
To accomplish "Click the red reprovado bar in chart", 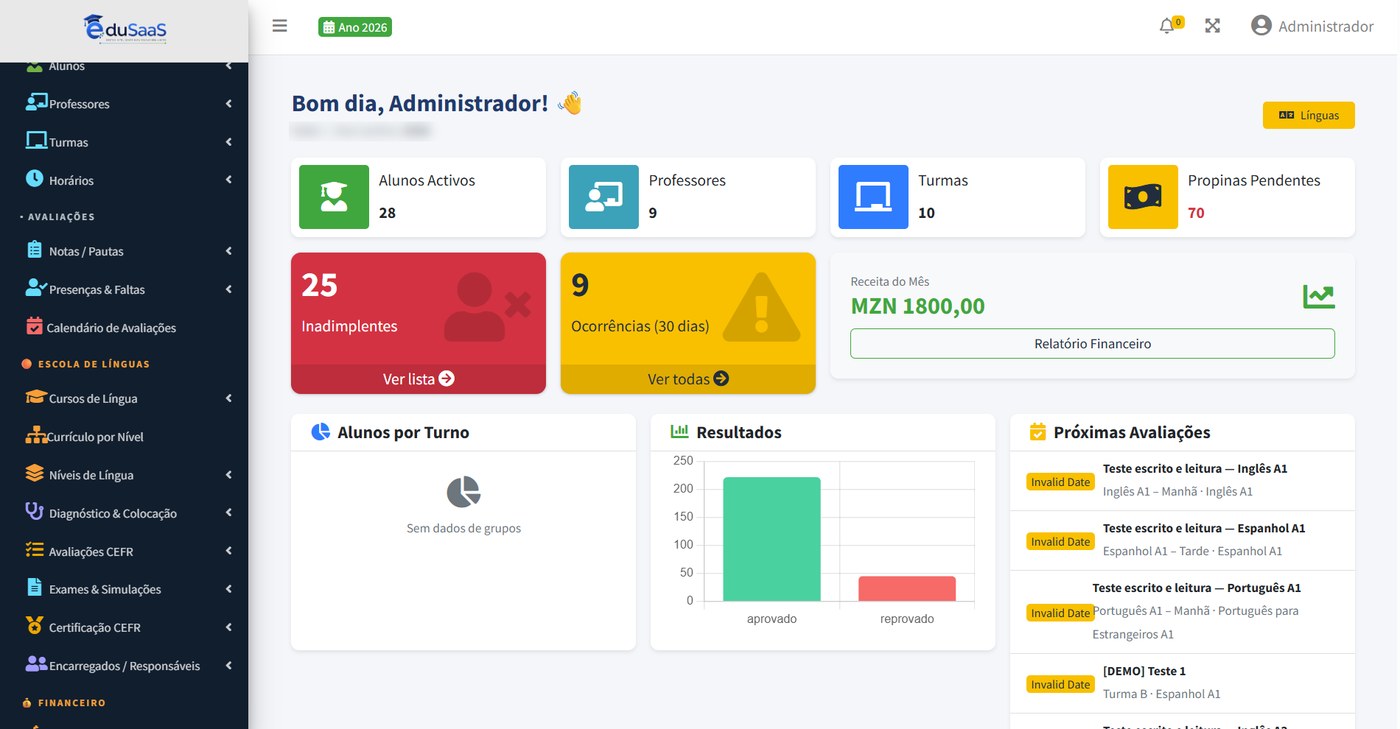I will coord(907,588).
